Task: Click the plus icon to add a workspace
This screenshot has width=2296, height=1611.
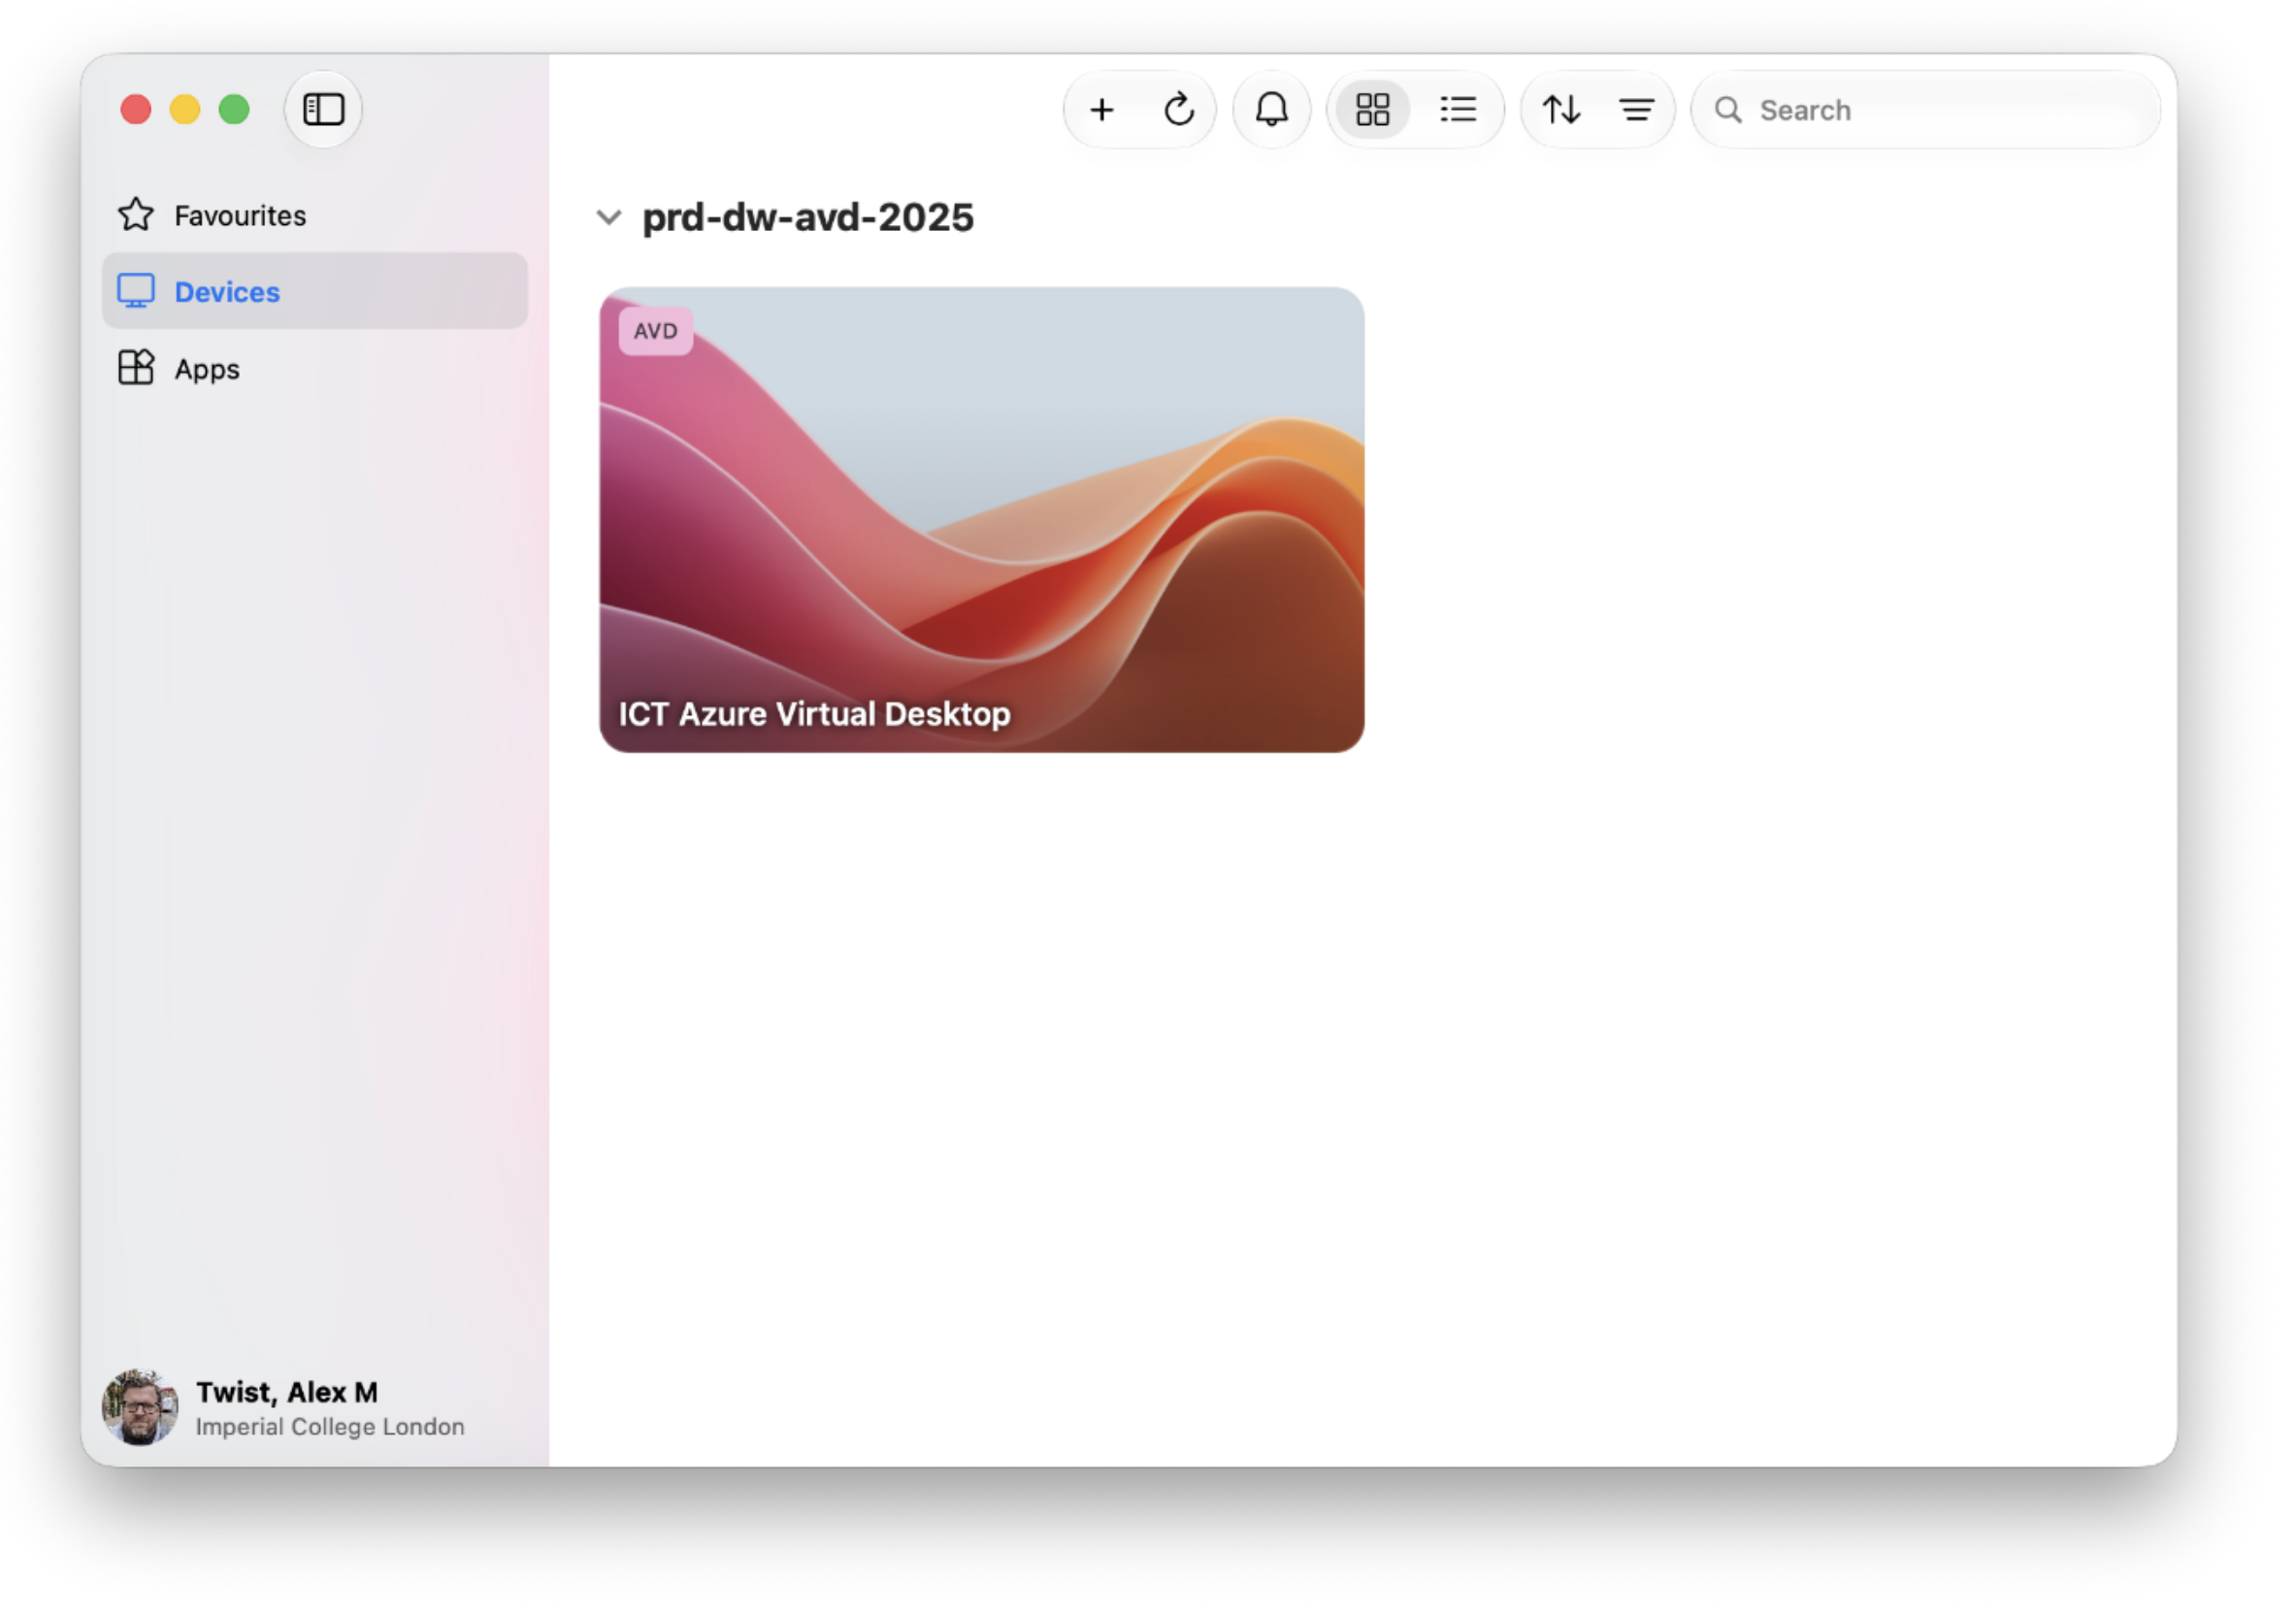Action: coord(1101,109)
